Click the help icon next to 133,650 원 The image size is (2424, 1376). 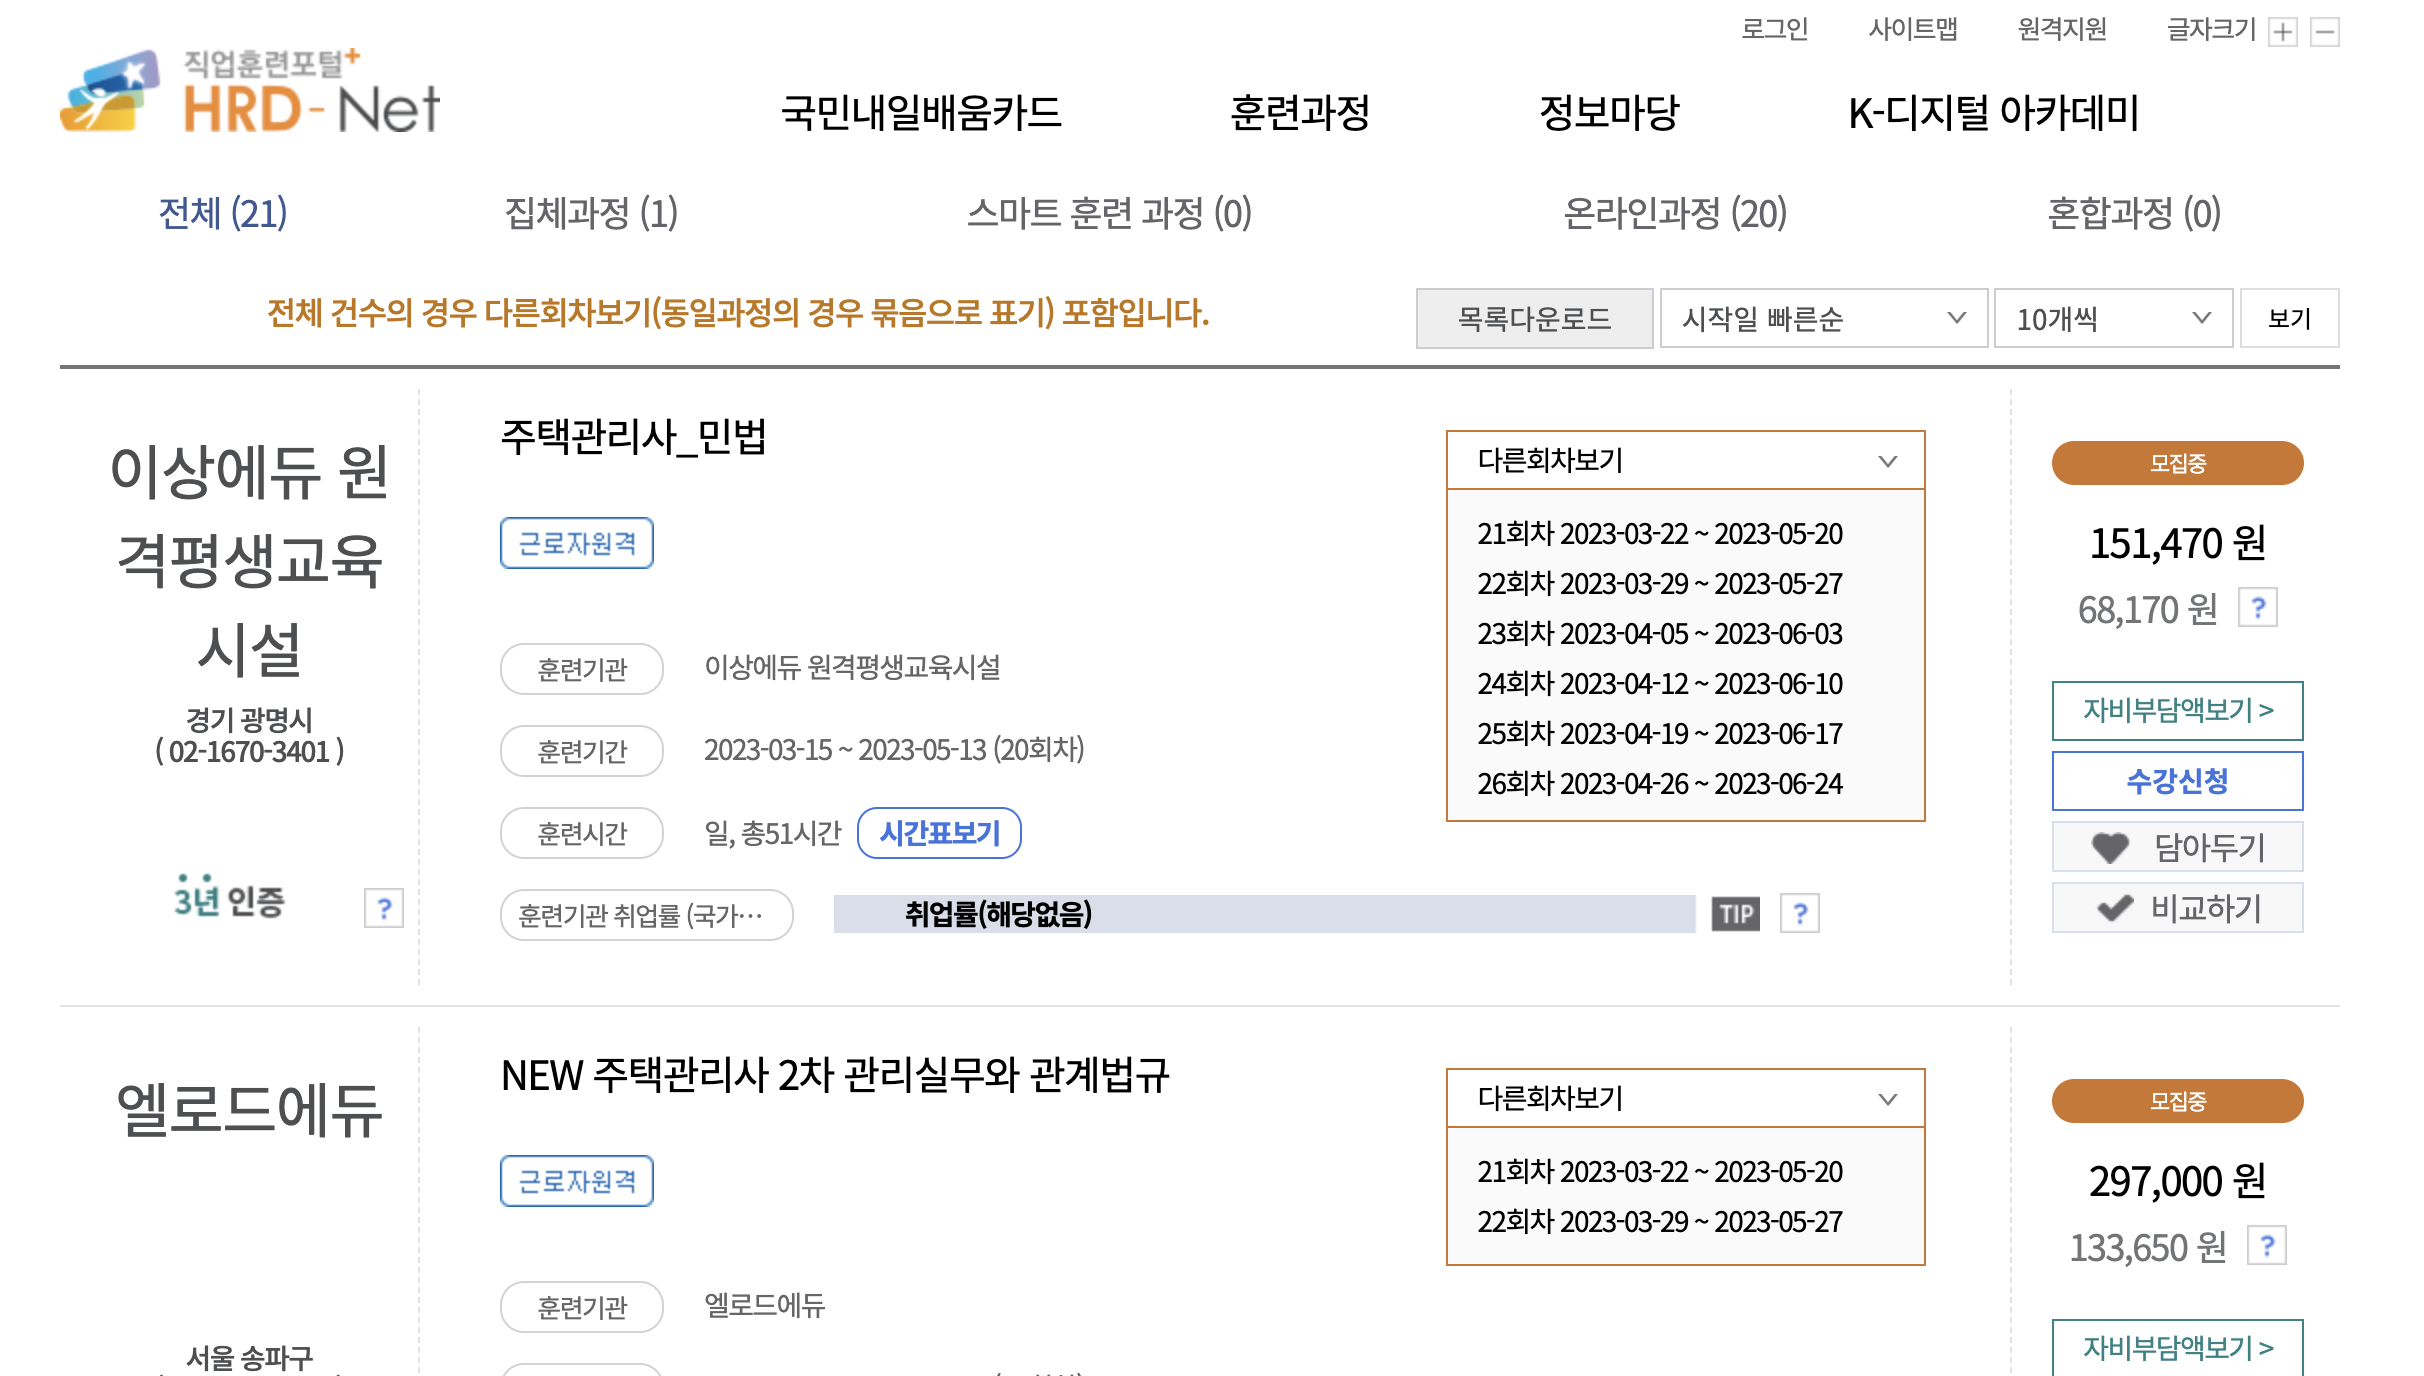coord(2267,1245)
